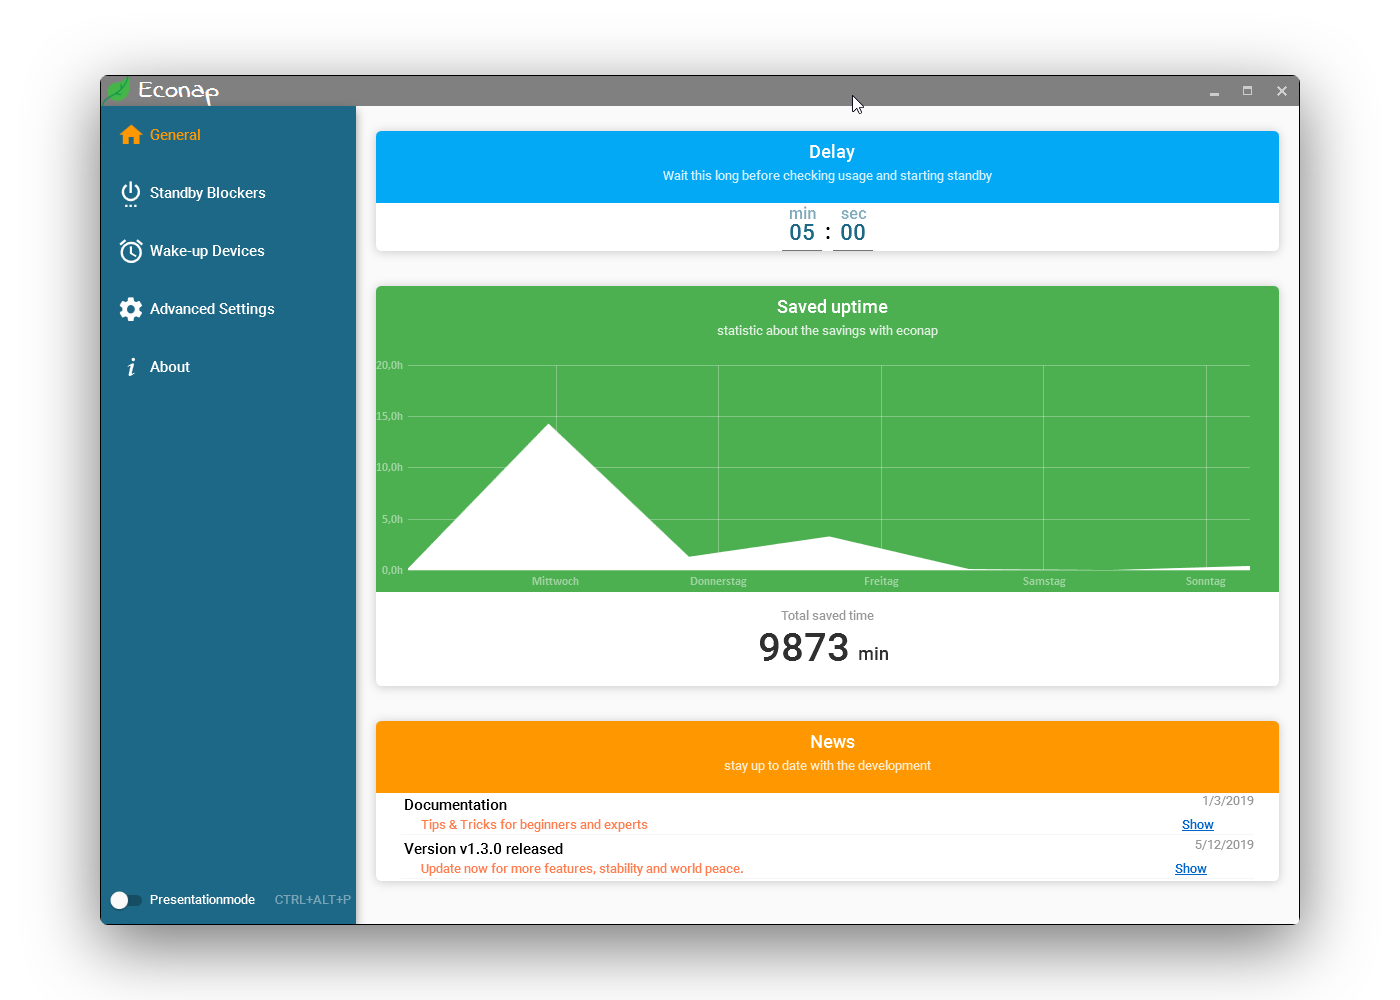Click the 5,0h y-axis label
The height and width of the screenshot is (1000, 1400).
click(392, 519)
